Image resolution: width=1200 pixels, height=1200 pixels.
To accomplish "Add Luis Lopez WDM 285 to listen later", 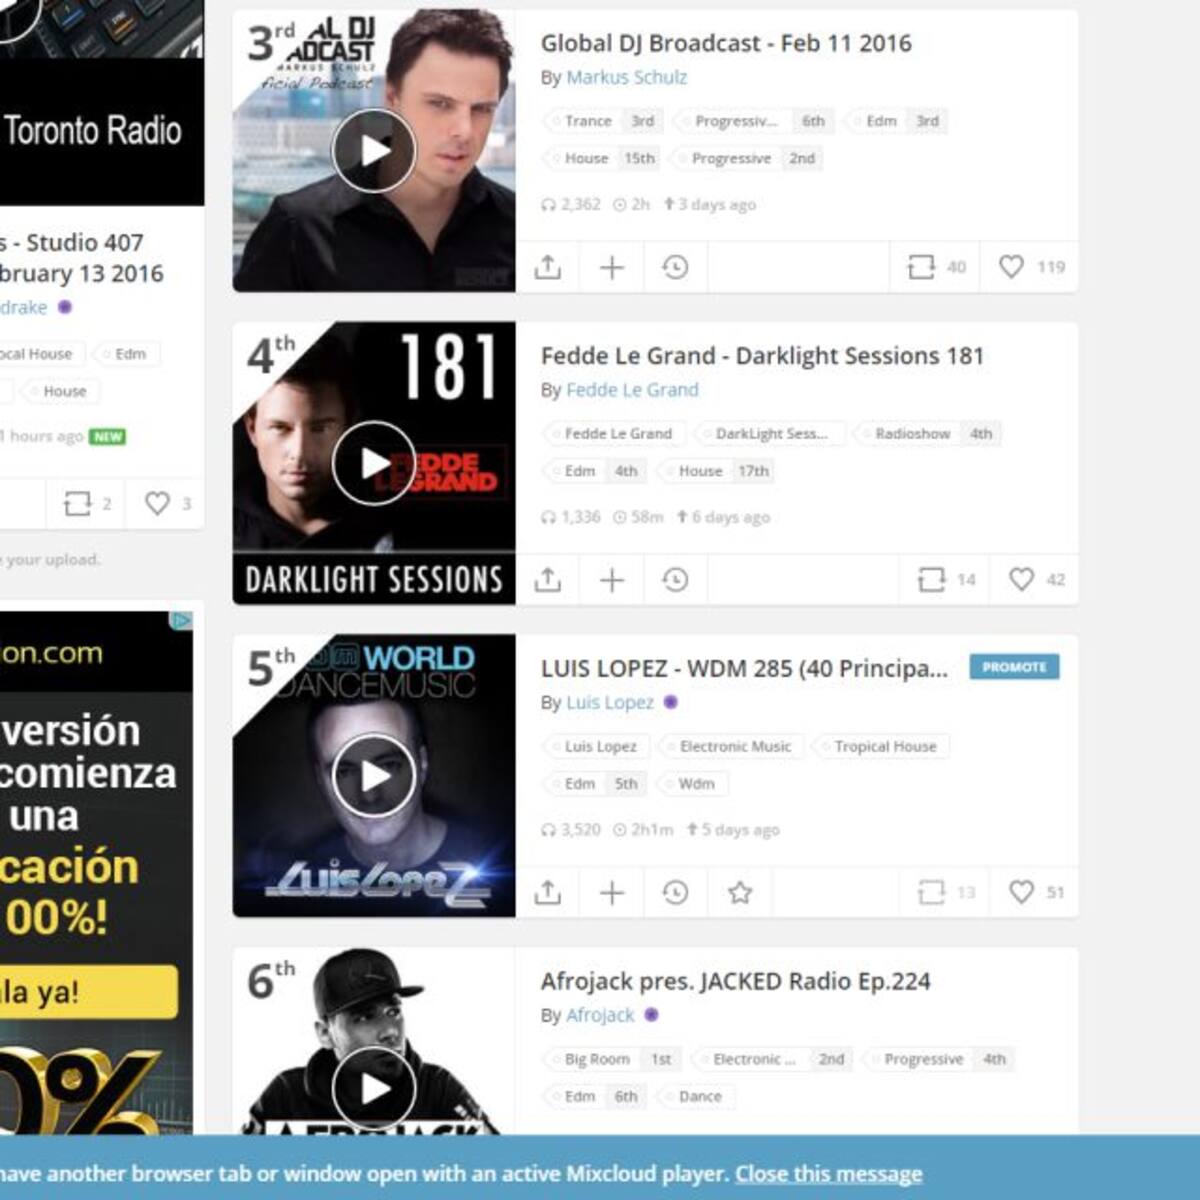I will coord(675,892).
